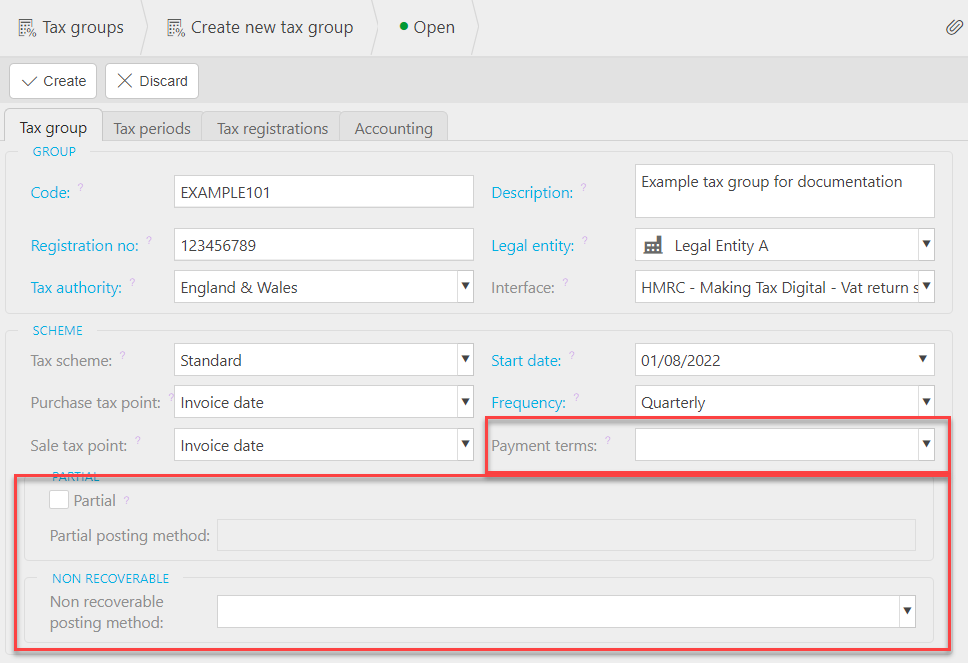968x663 pixels.
Task: Open the Start date picker
Action: pos(924,360)
